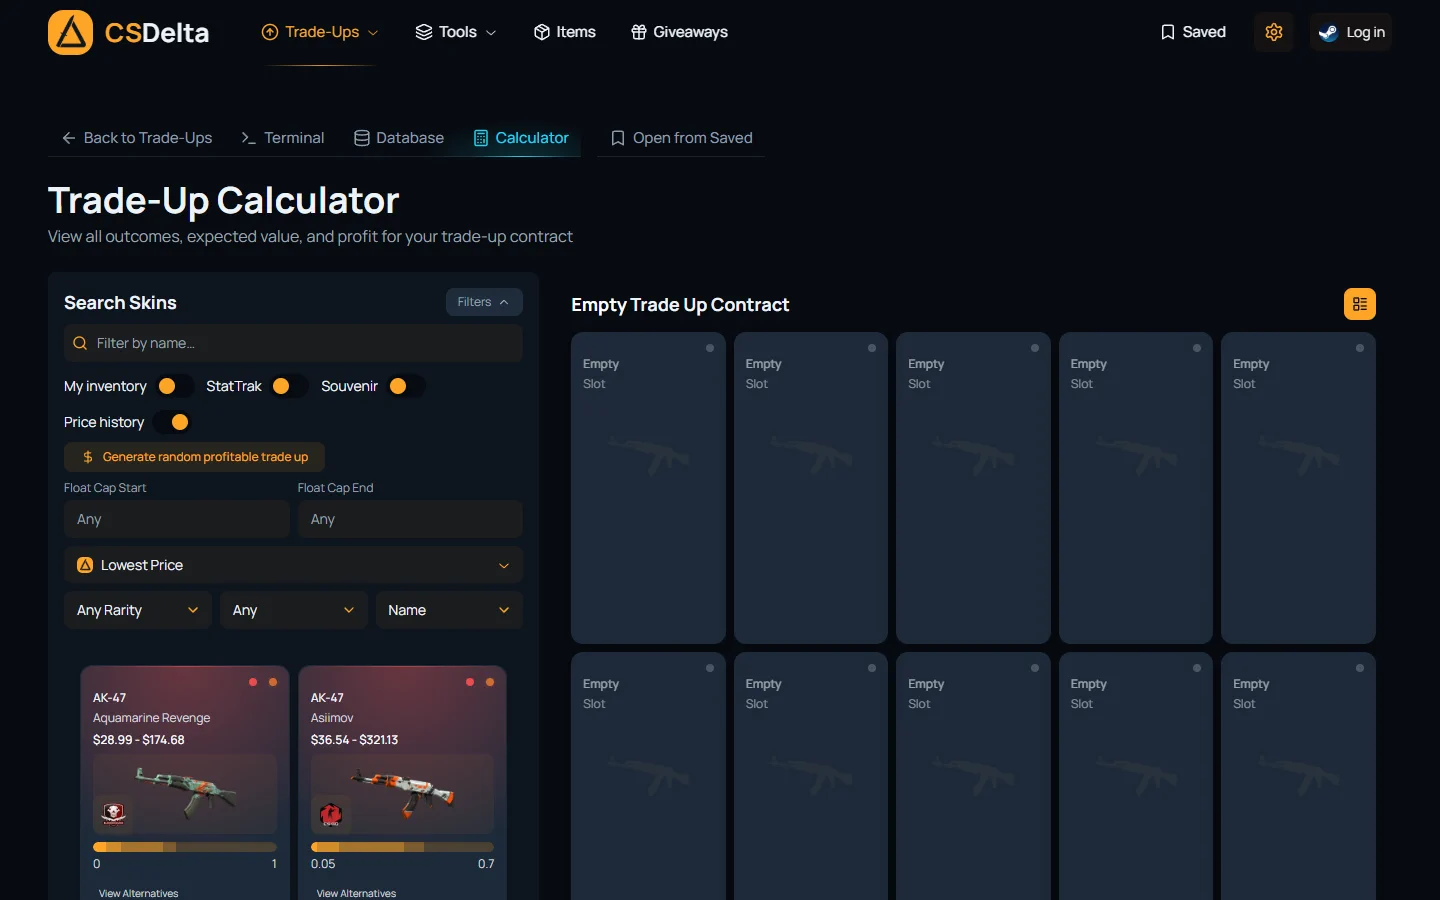The height and width of the screenshot is (900, 1440).
Task: Focus the Filter by name search field
Action: tap(293, 343)
